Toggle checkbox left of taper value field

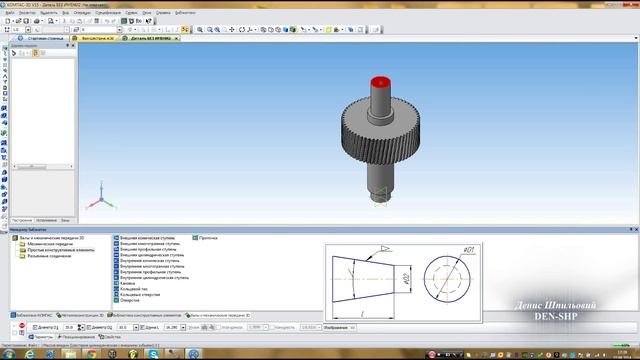pos(218,327)
